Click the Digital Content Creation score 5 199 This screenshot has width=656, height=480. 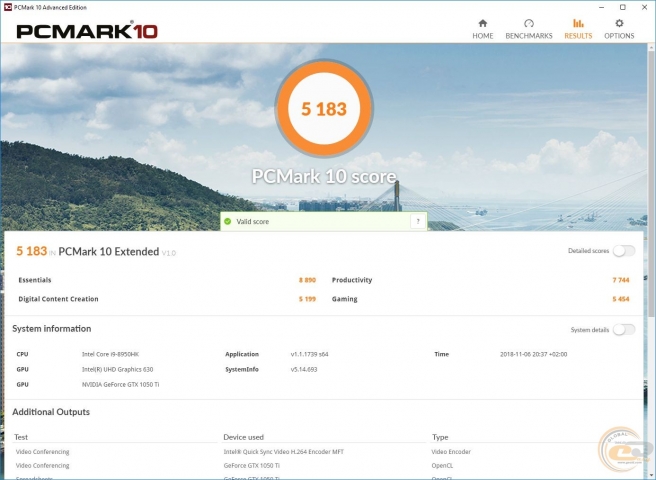(307, 299)
